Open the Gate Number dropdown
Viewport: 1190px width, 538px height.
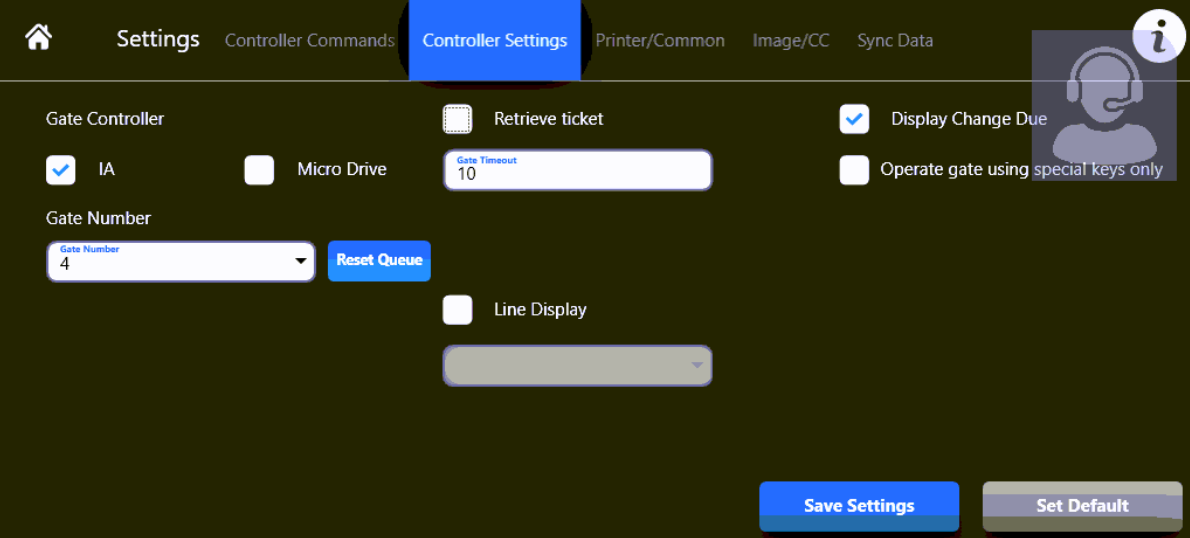pyautogui.click(x=181, y=262)
